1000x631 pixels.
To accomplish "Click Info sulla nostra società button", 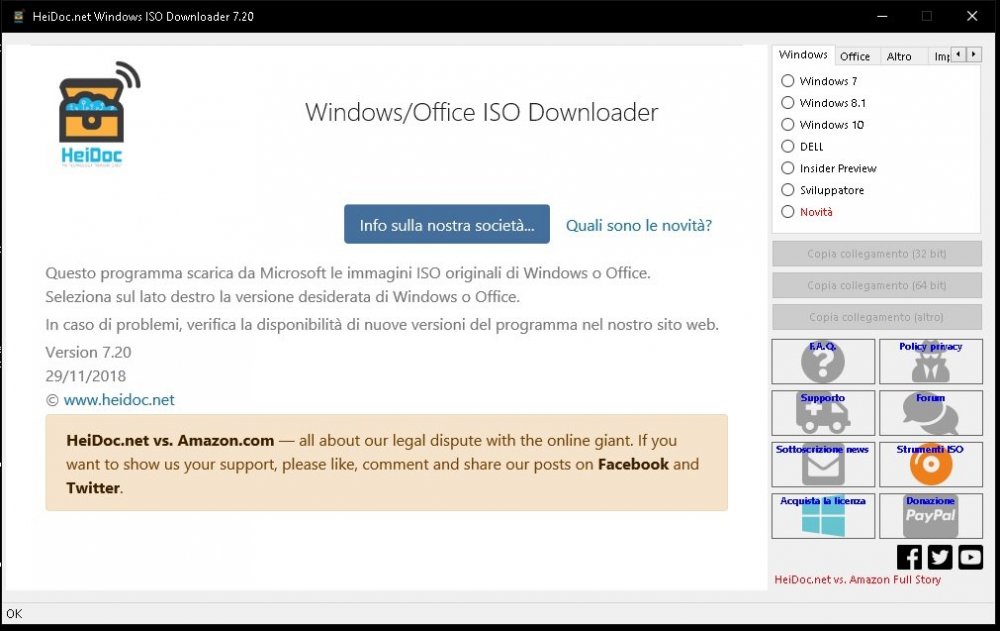I will 447,224.
